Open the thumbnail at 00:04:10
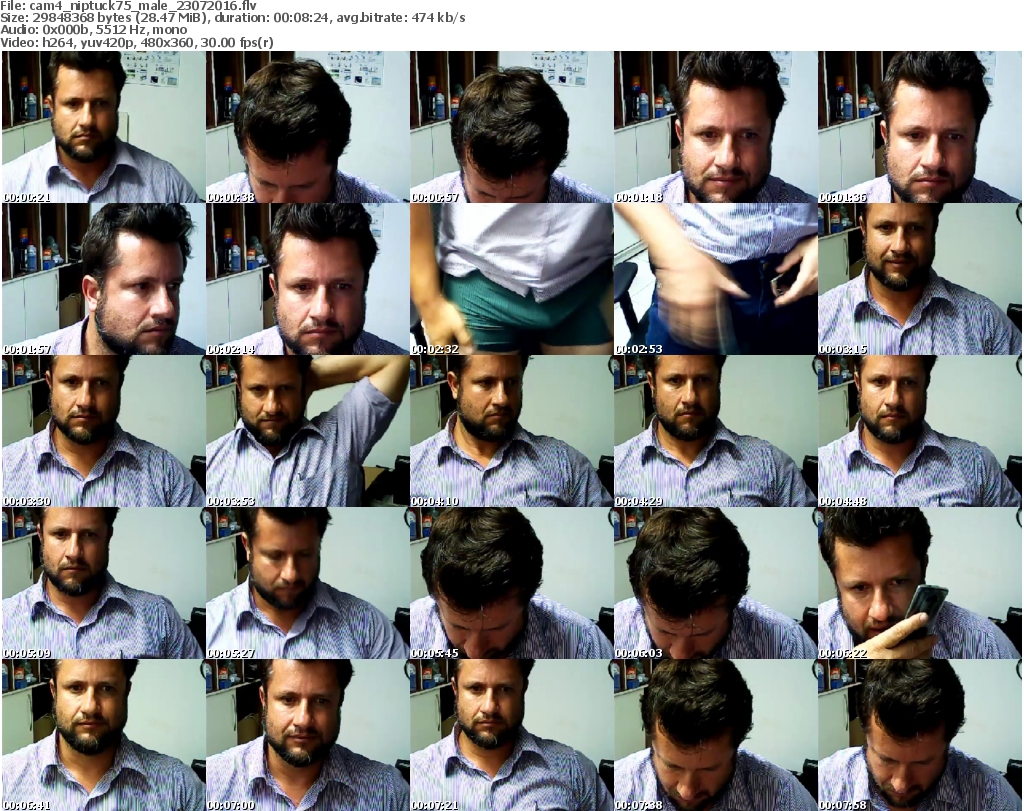 point(511,431)
